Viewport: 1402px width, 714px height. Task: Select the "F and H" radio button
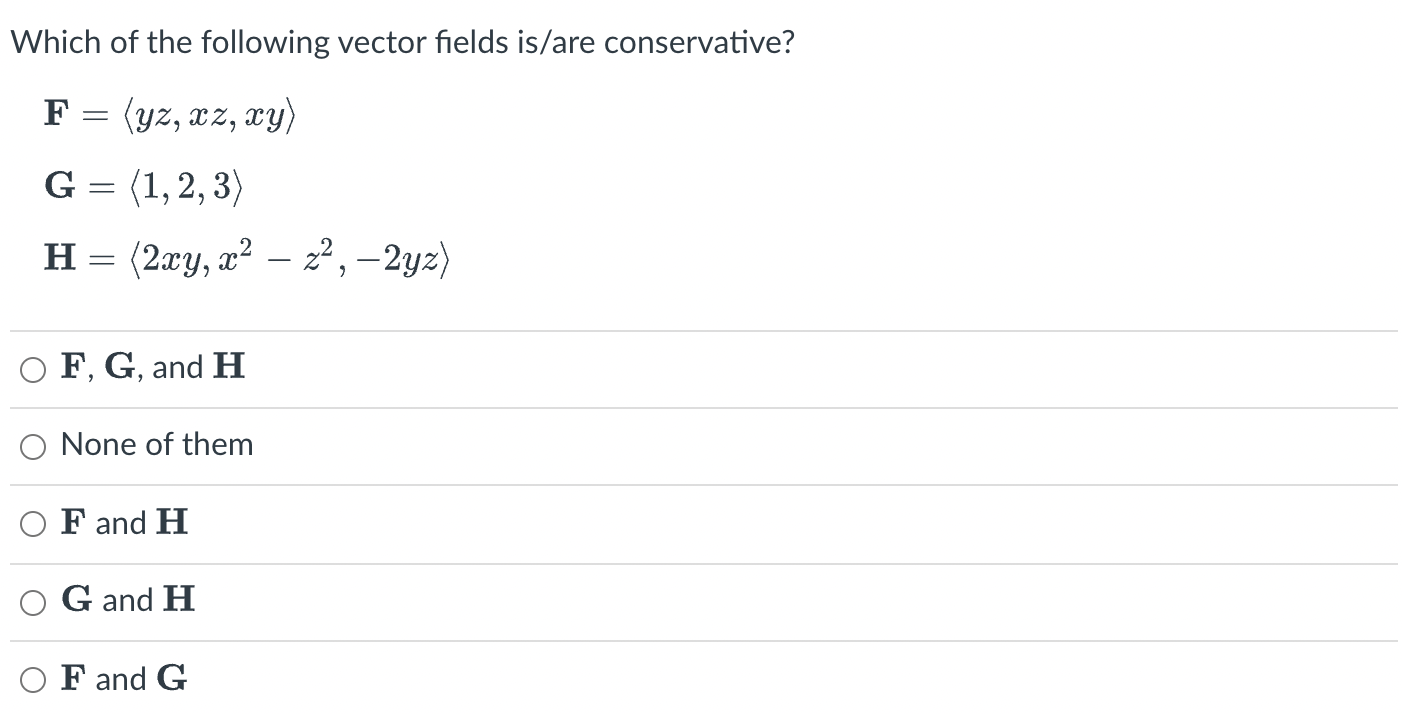point(33,525)
